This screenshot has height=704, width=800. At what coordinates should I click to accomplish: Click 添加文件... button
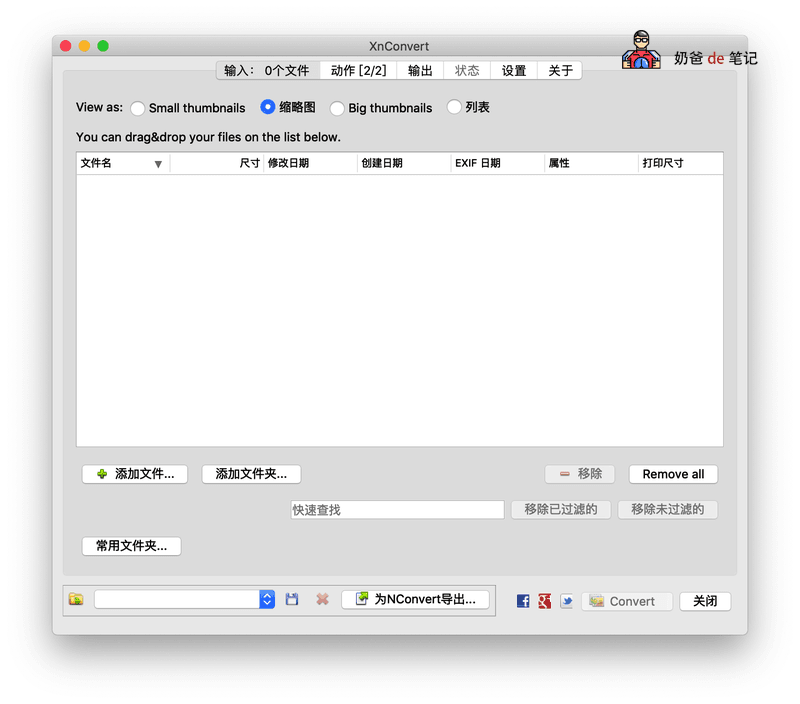click(x=135, y=474)
